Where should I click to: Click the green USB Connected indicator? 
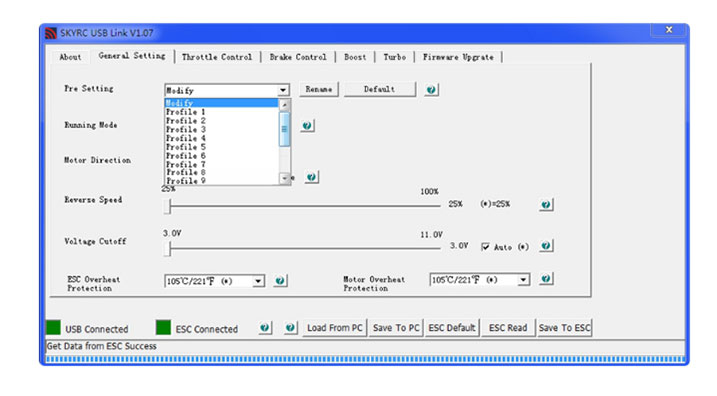[53, 327]
